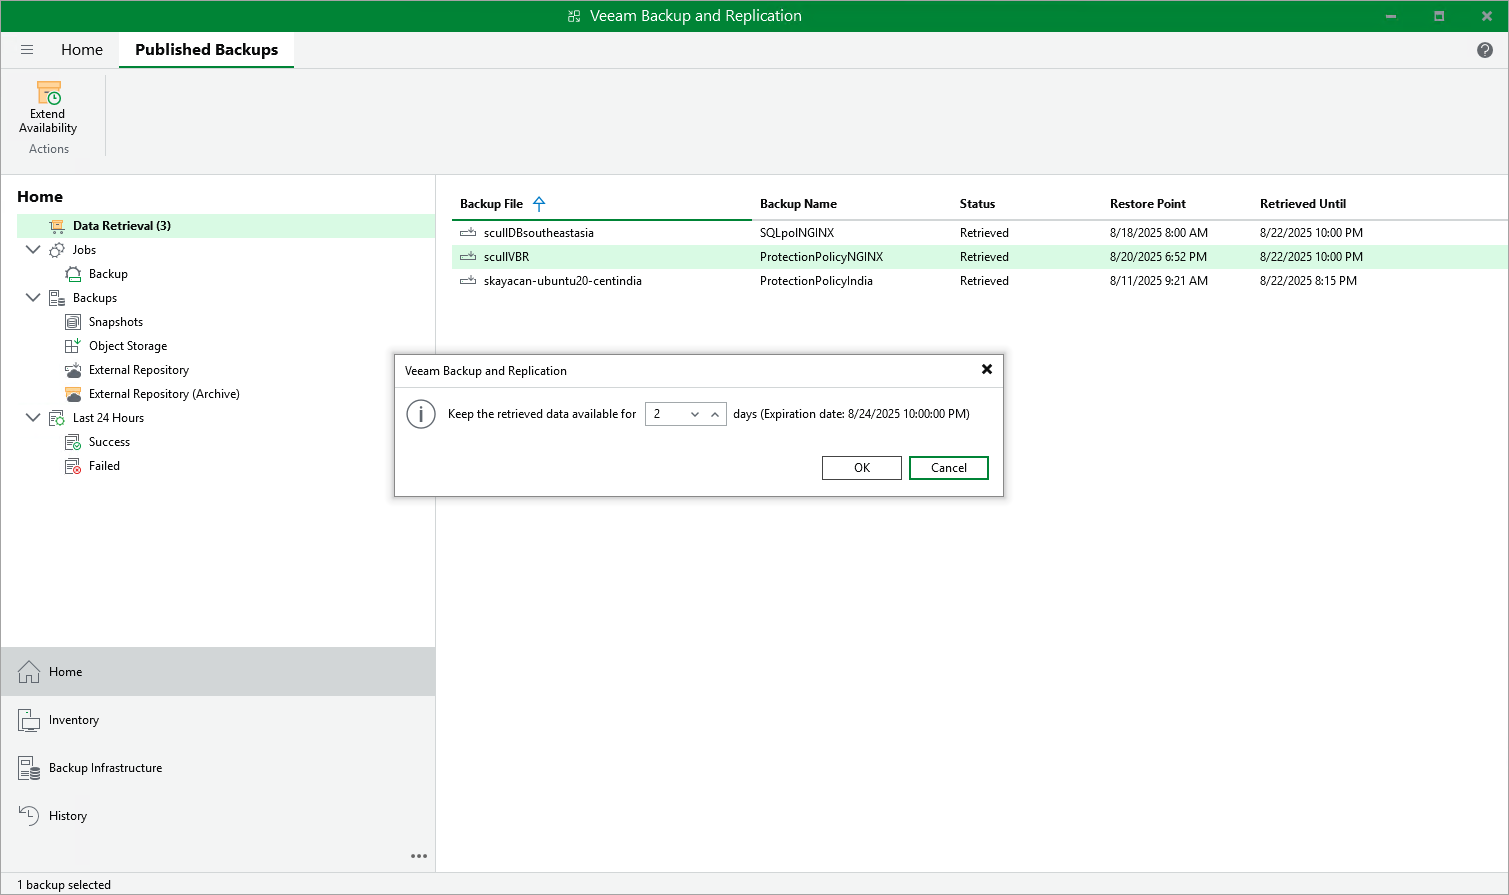Select Data Retrieval (3) in tree

click(x=122, y=226)
